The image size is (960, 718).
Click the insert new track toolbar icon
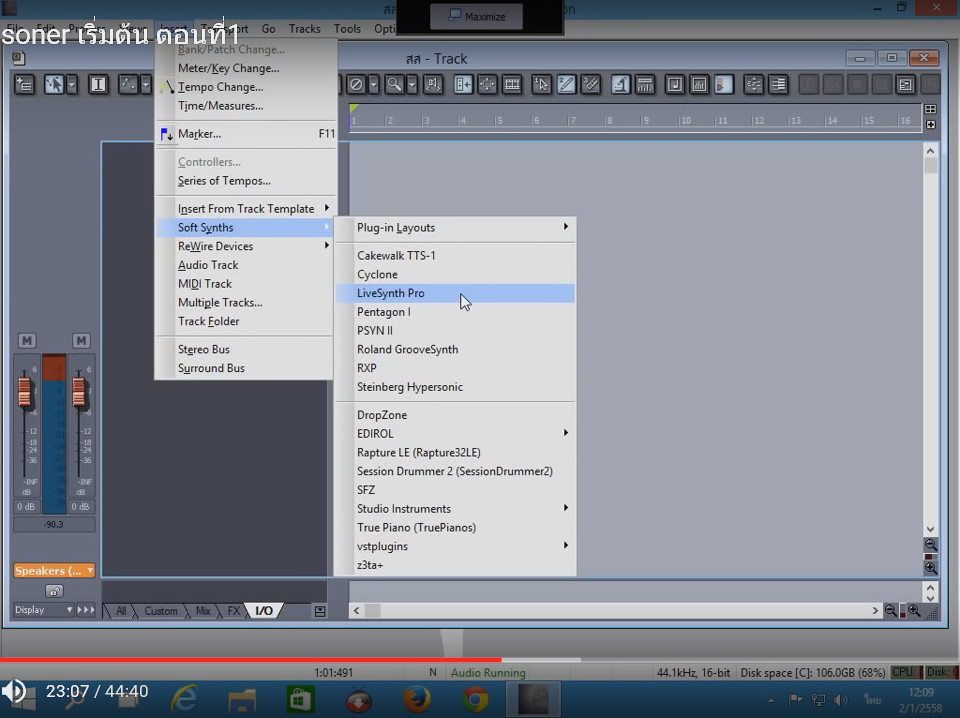[24, 84]
